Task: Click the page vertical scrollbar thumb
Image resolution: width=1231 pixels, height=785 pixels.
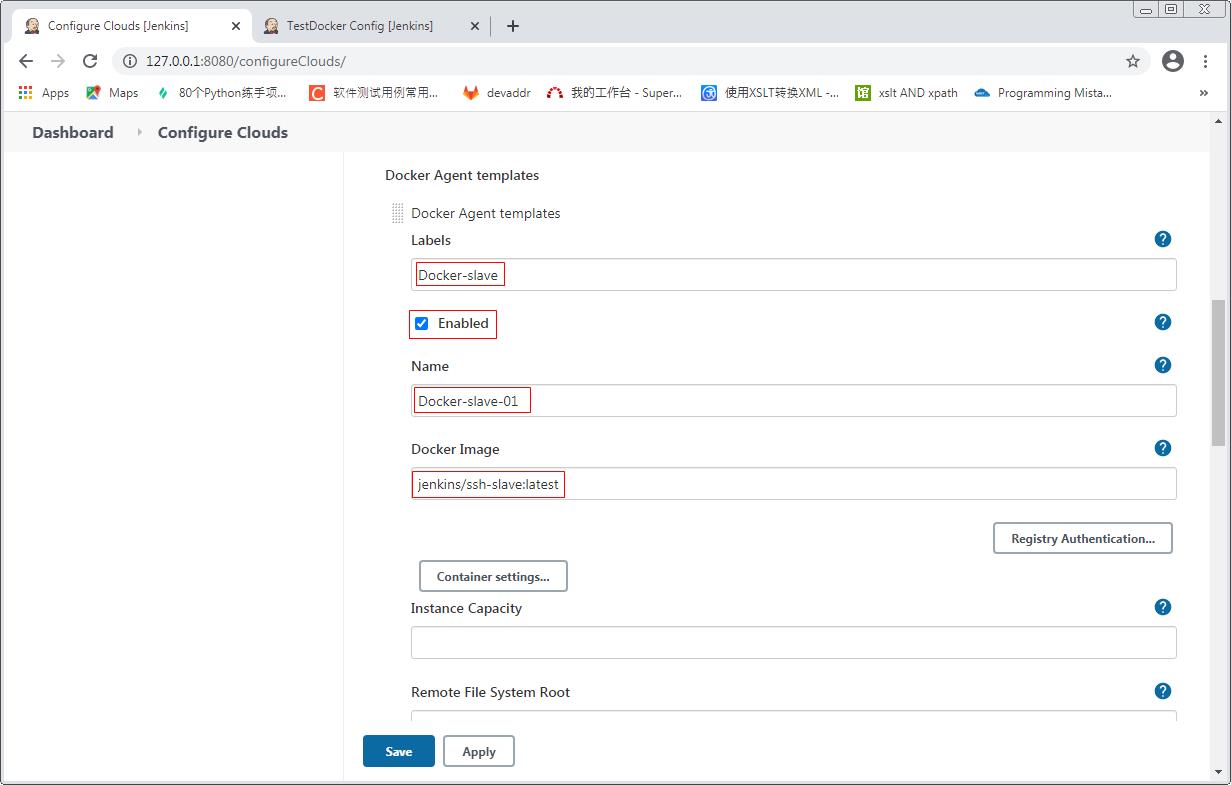Action: 1218,372
